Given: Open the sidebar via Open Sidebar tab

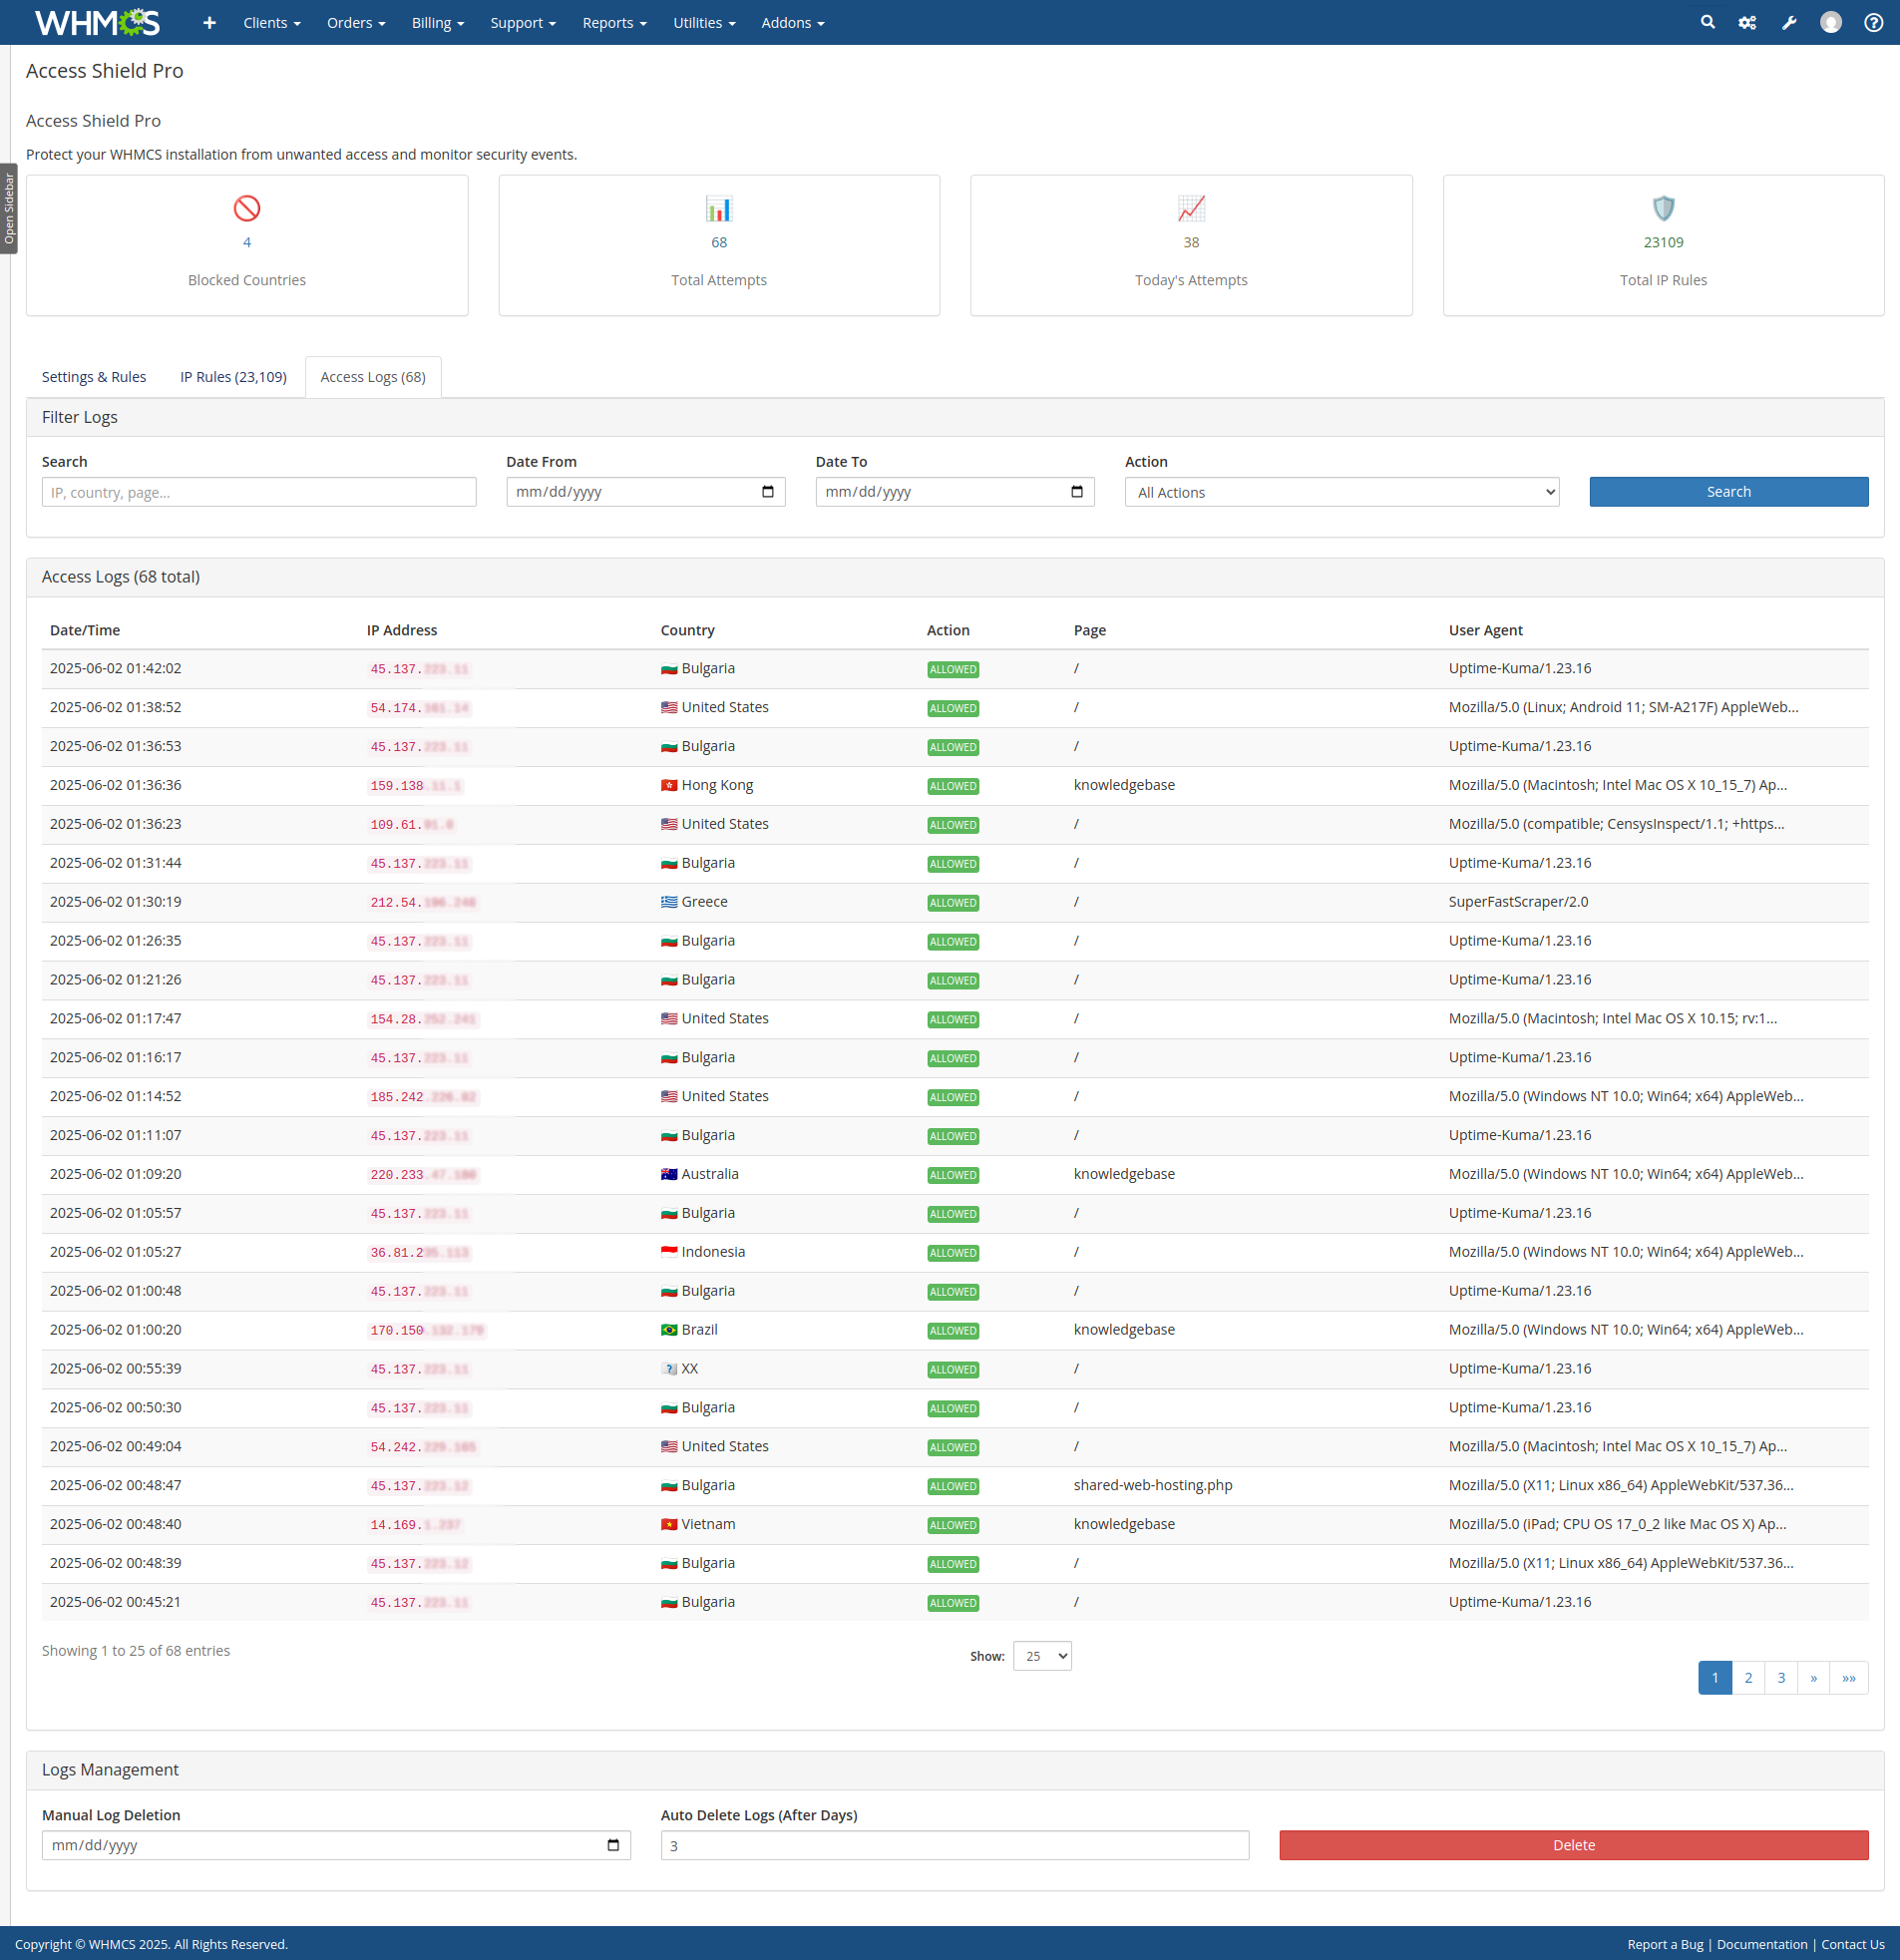Looking at the screenshot, I should 9,208.
